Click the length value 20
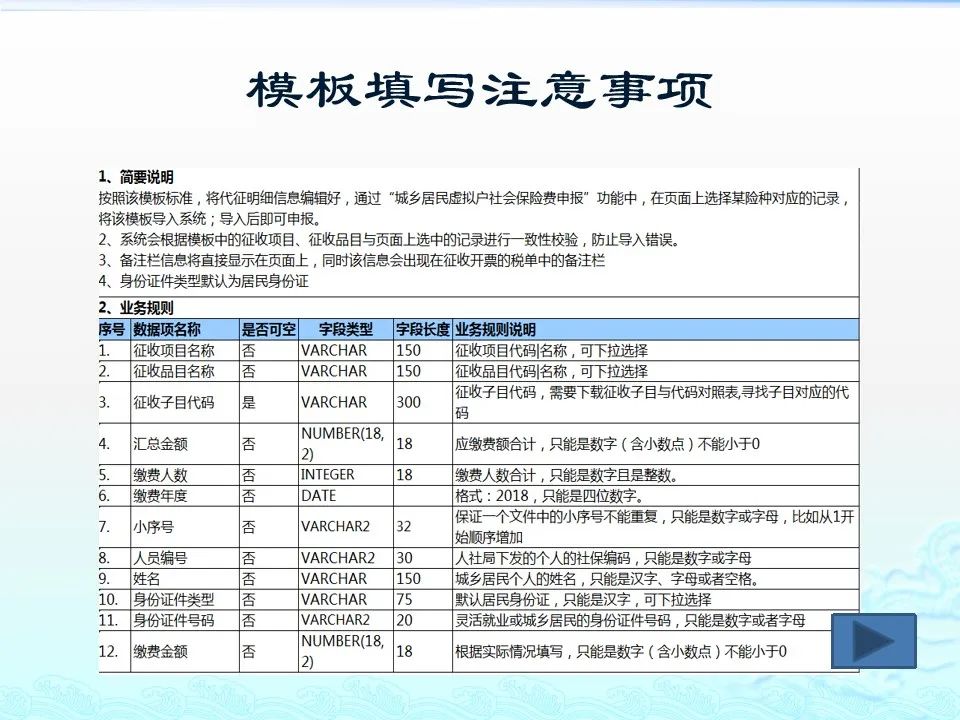This screenshot has height=720, width=960. pyautogui.click(x=404, y=620)
